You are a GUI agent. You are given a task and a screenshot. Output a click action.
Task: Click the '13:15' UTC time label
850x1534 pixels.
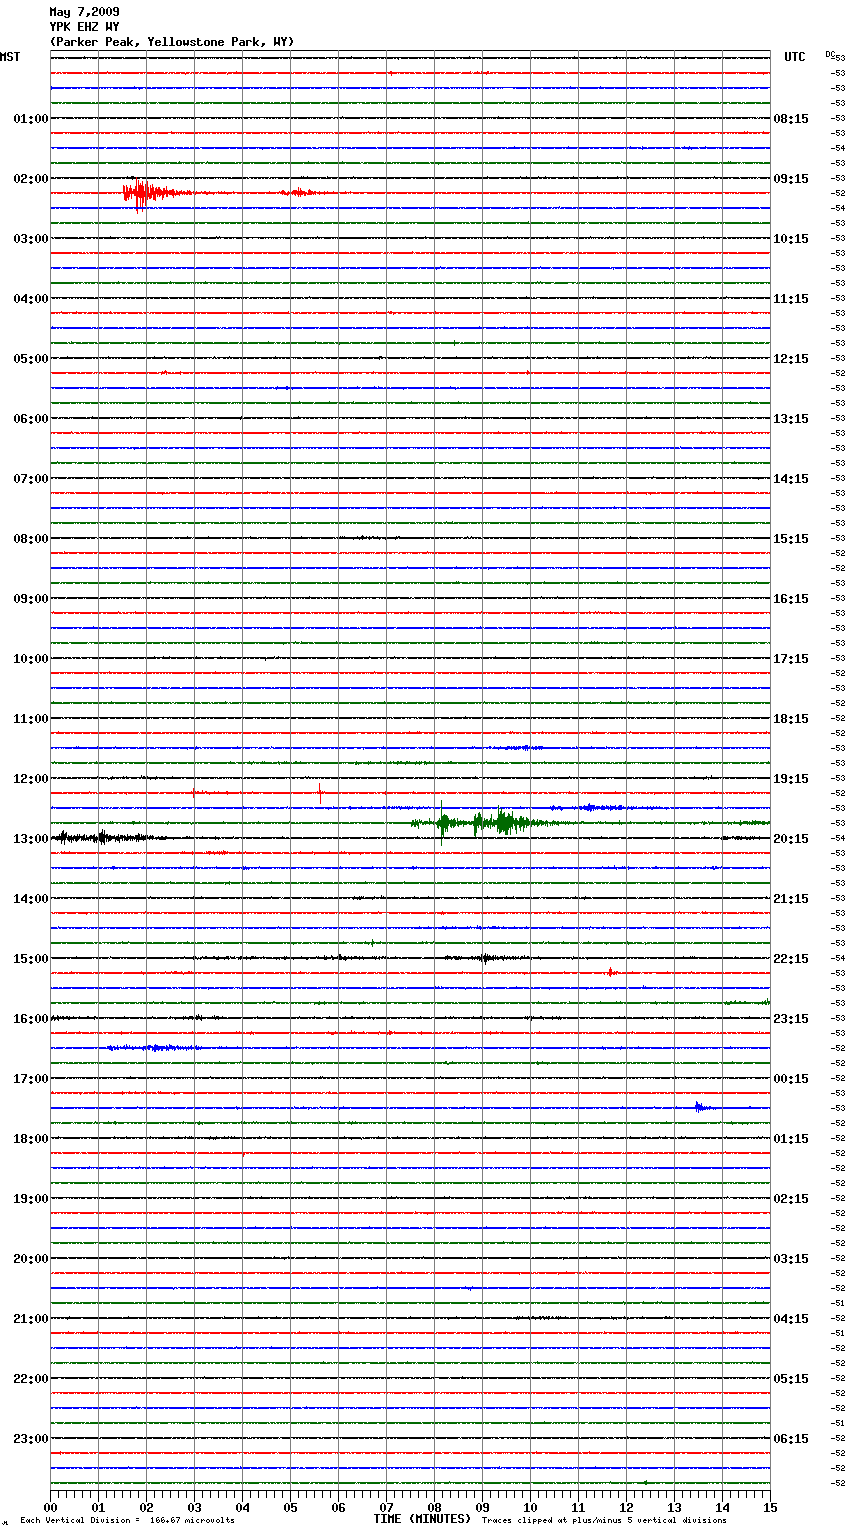tap(791, 418)
